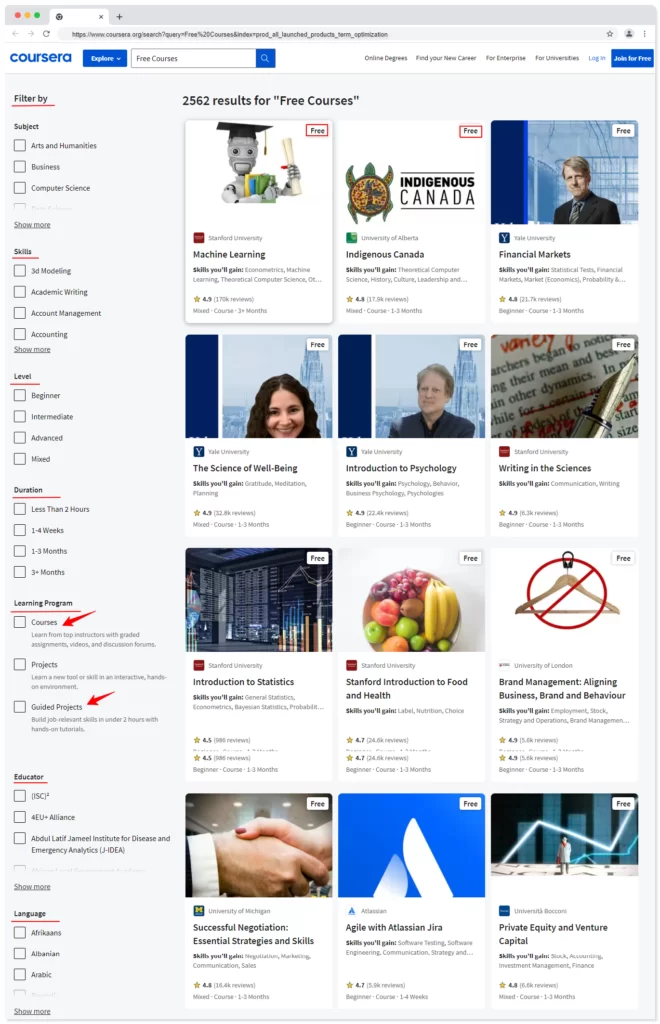Screen dimensions: 660x1024
Task: Tick the Less Than 2 Hours duration
Action: click(20, 509)
